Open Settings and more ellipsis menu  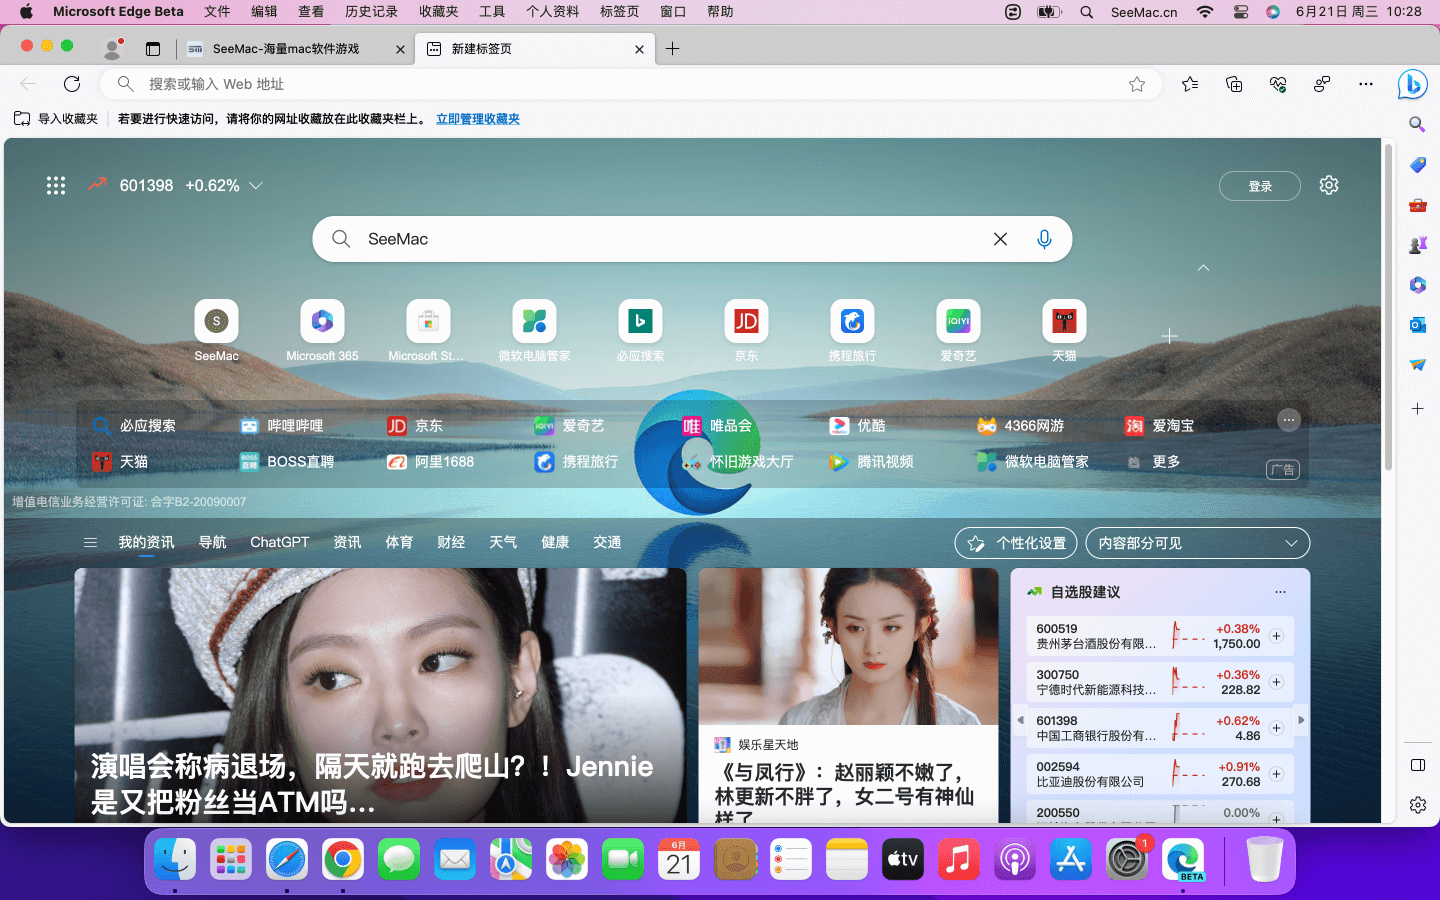(1366, 84)
